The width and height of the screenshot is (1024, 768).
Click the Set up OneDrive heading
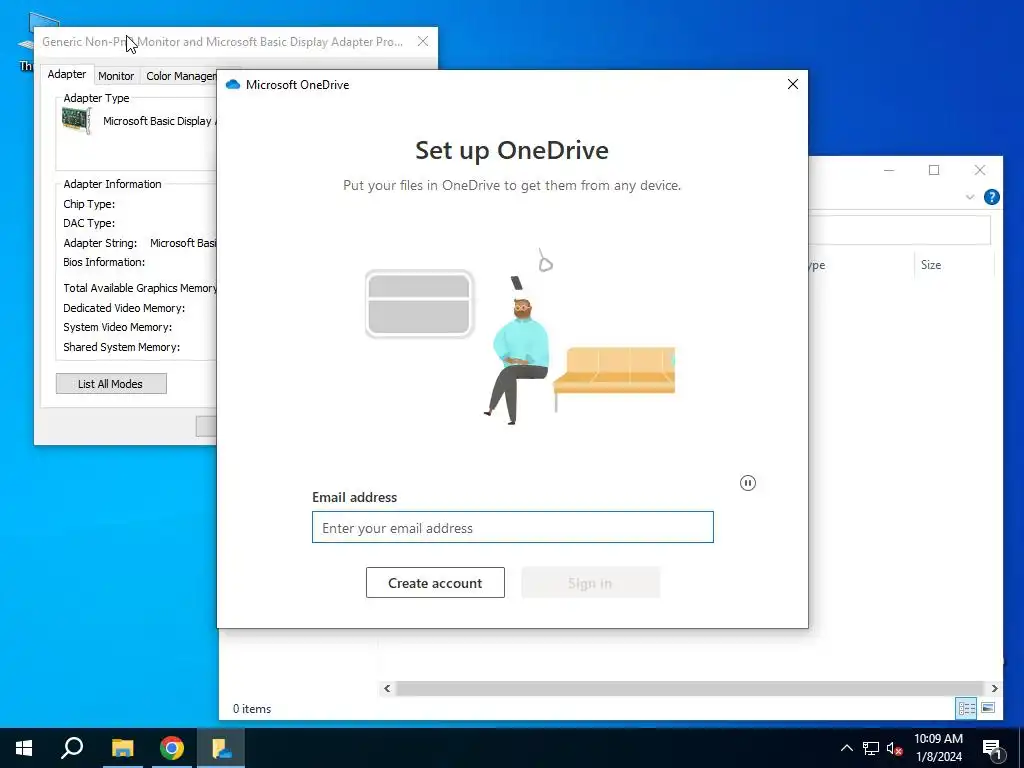pyautogui.click(x=512, y=150)
